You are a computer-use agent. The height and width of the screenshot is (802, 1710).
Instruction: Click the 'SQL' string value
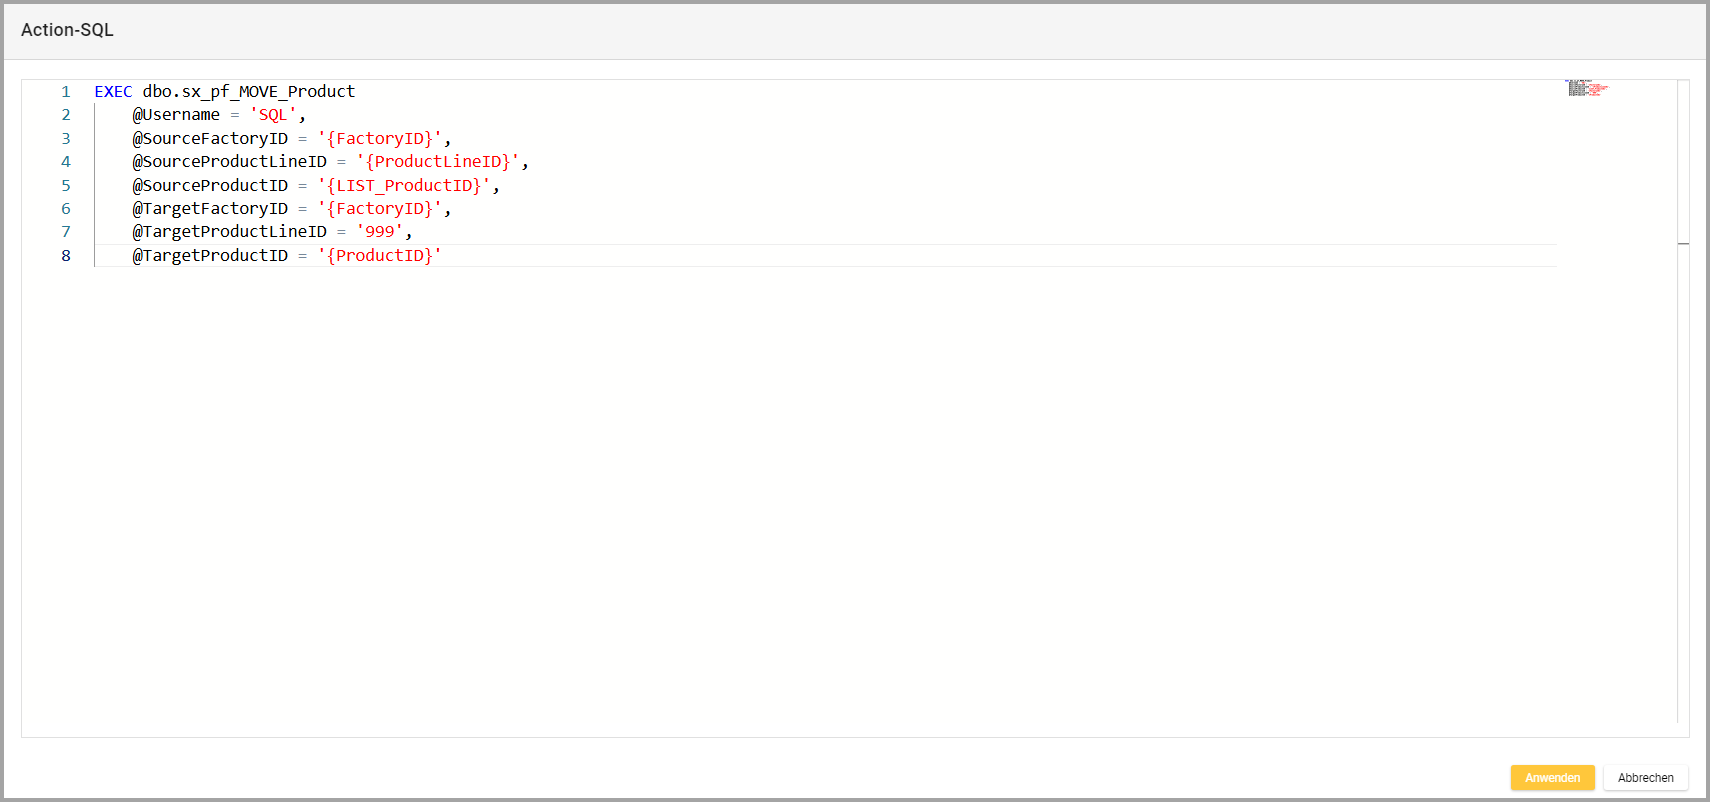273,115
